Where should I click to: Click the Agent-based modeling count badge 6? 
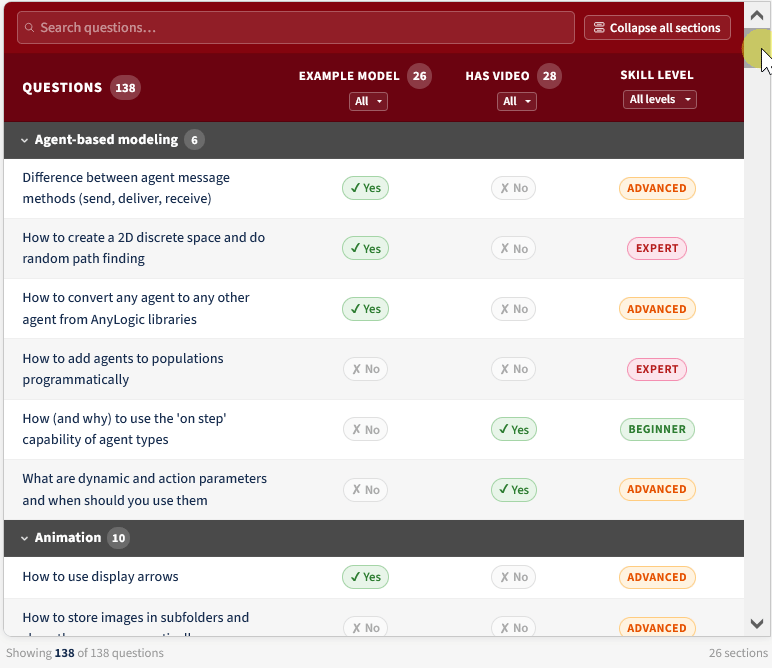pos(194,140)
